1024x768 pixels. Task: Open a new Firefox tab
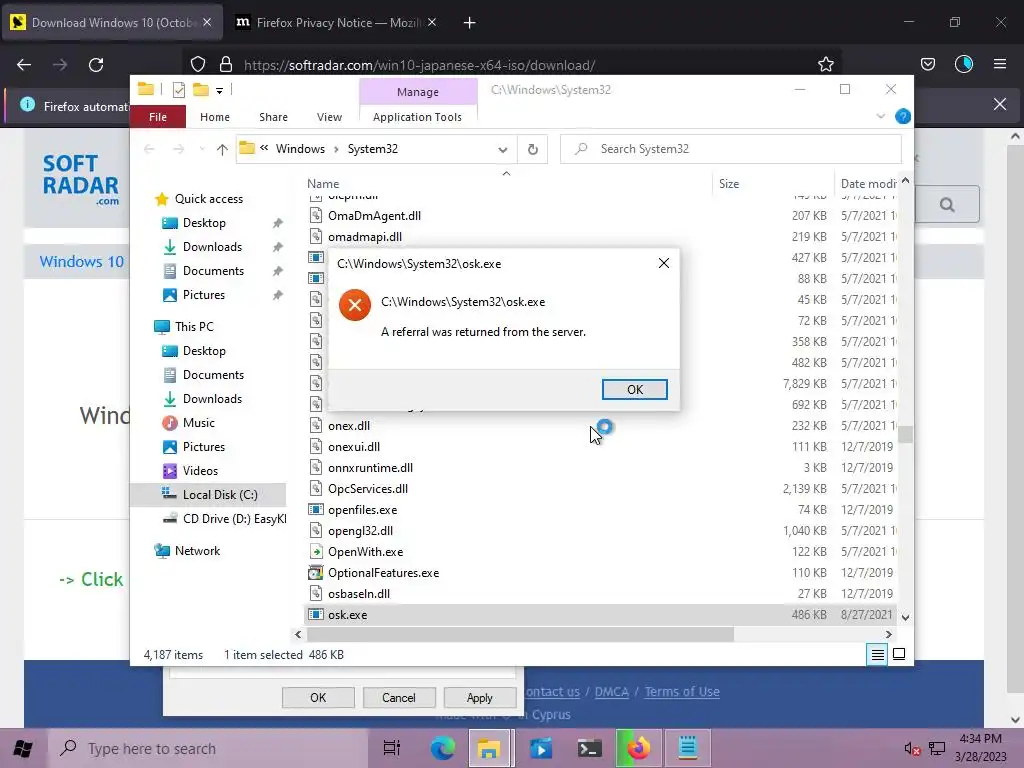[469, 23]
